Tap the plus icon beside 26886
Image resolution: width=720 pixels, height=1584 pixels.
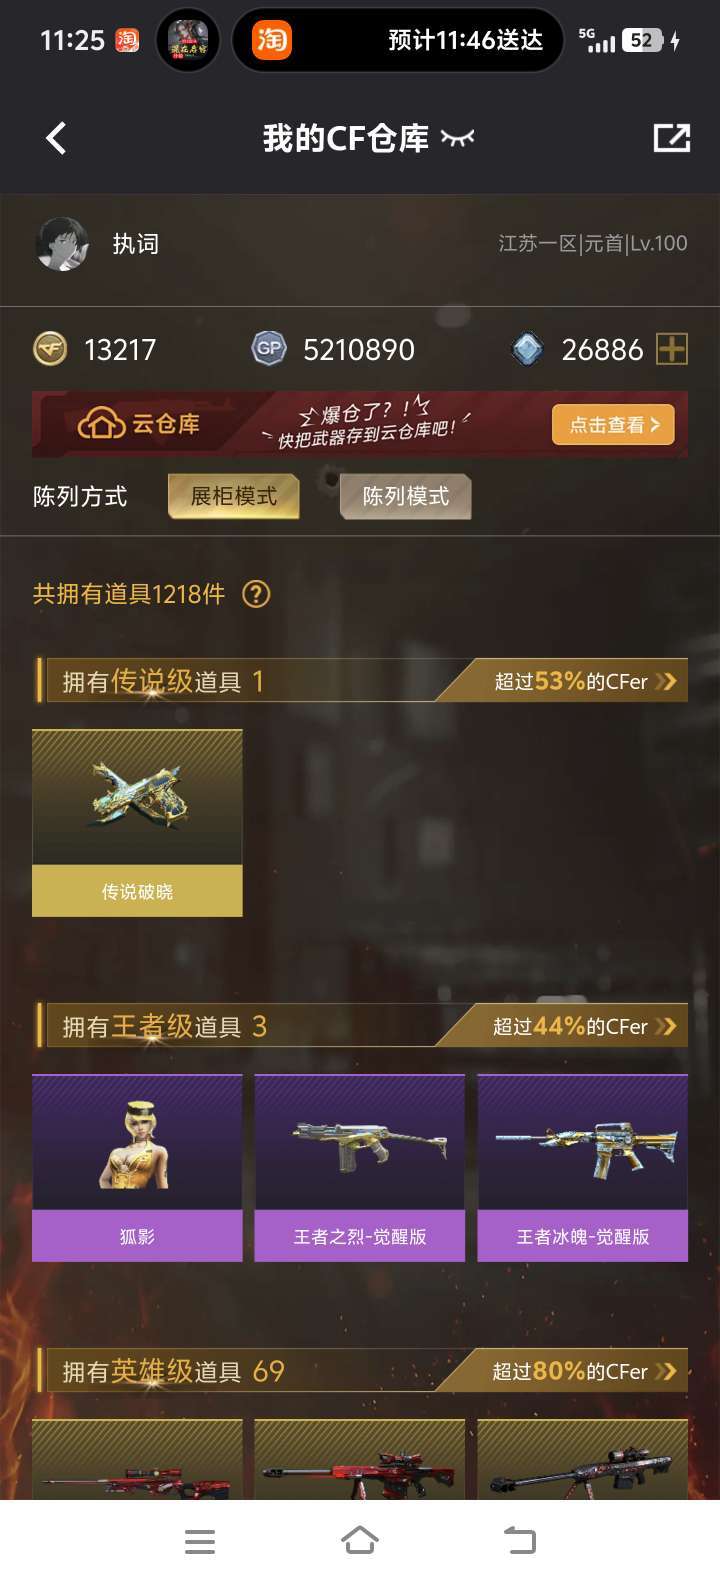coord(672,349)
